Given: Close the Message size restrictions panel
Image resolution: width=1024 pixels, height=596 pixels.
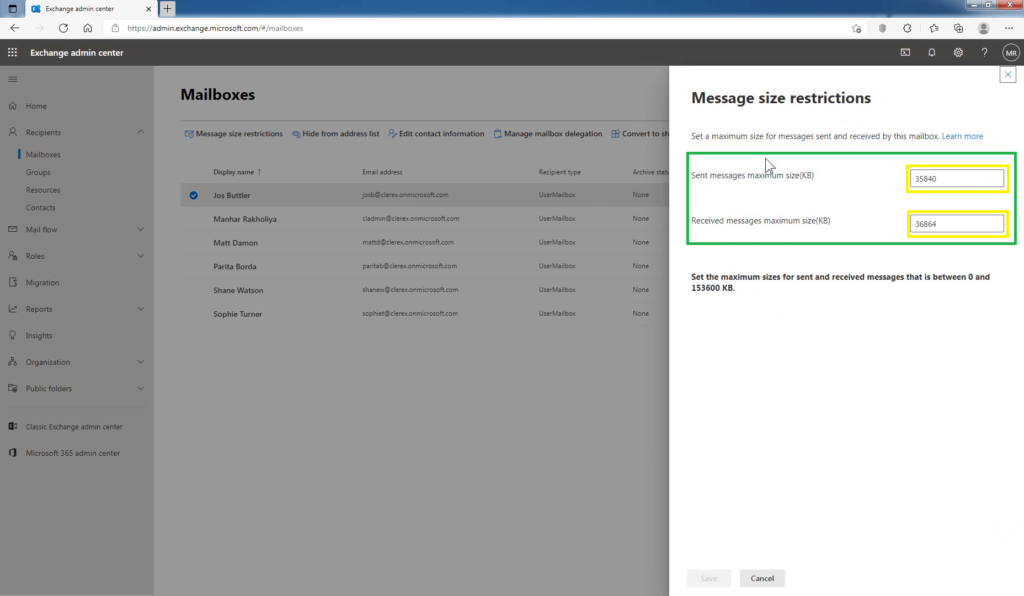Looking at the screenshot, I should coord(1008,74).
